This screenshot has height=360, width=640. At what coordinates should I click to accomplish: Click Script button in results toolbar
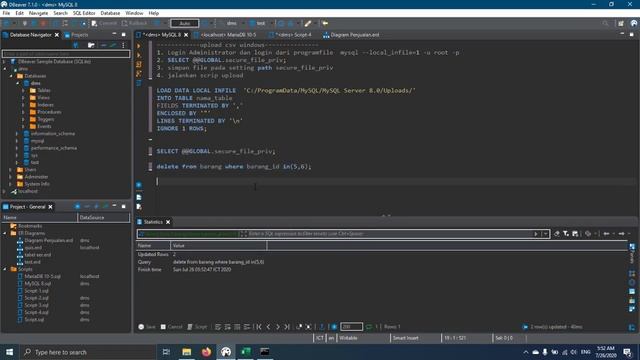[197, 327]
